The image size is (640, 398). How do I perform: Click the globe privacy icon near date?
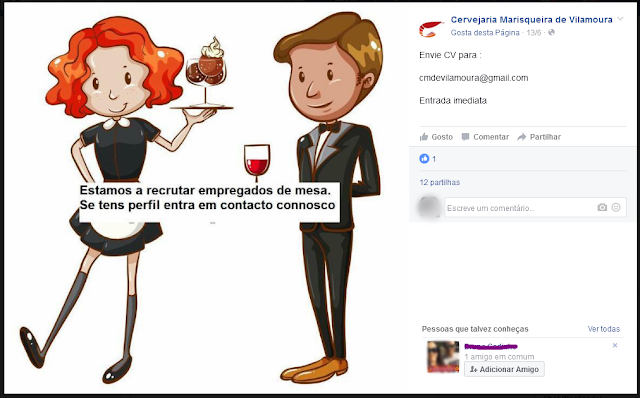coord(551,32)
